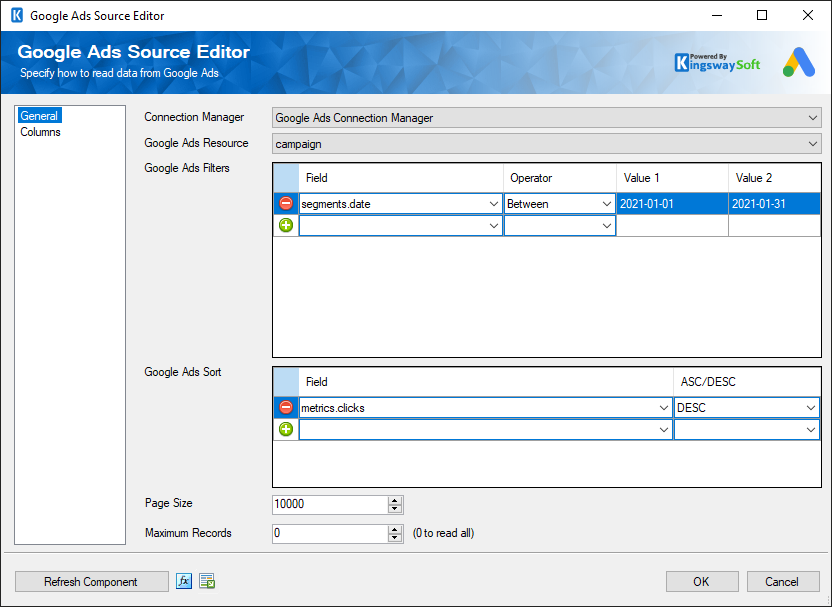Screen dimensions: 832x607
Task: Select the General page
Action: point(39,116)
